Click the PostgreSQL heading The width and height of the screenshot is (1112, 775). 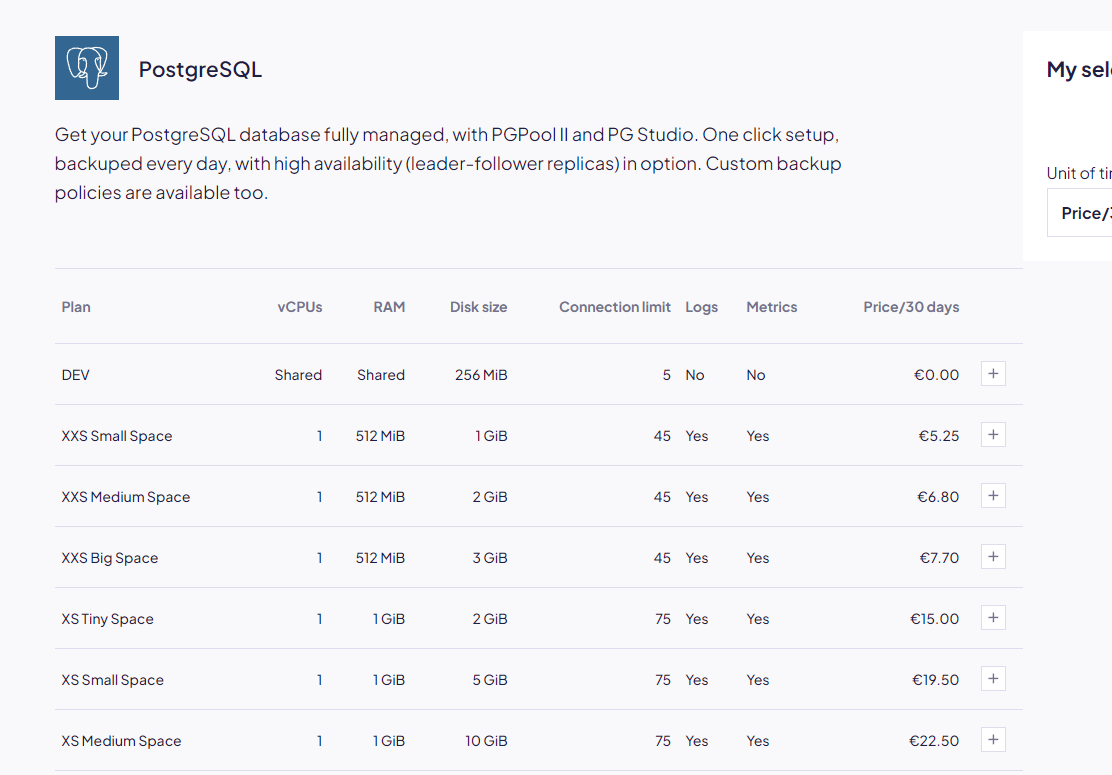point(200,69)
